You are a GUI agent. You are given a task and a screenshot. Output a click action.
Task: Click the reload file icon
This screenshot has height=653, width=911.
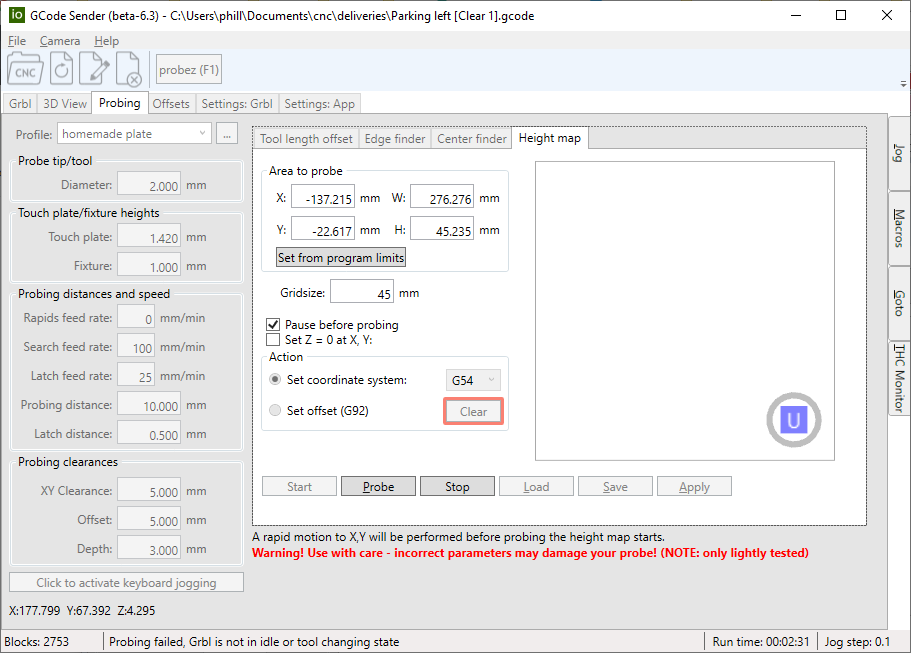click(62, 70)
